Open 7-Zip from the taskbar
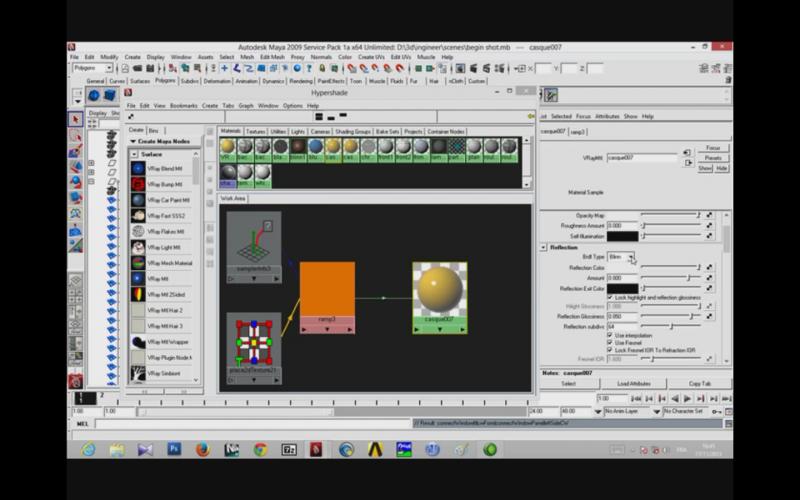Viewport: 800px width, 500px height. click(x=289, y=449)
